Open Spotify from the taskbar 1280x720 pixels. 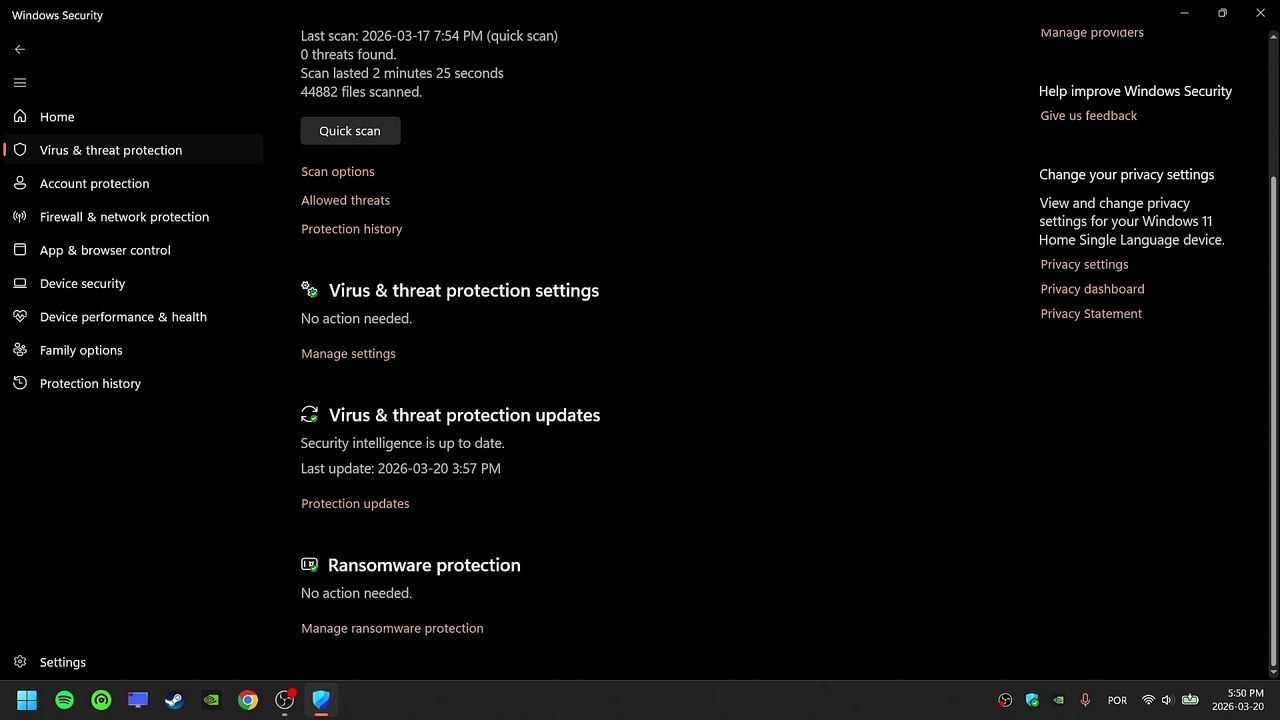[x=64, y=700]
